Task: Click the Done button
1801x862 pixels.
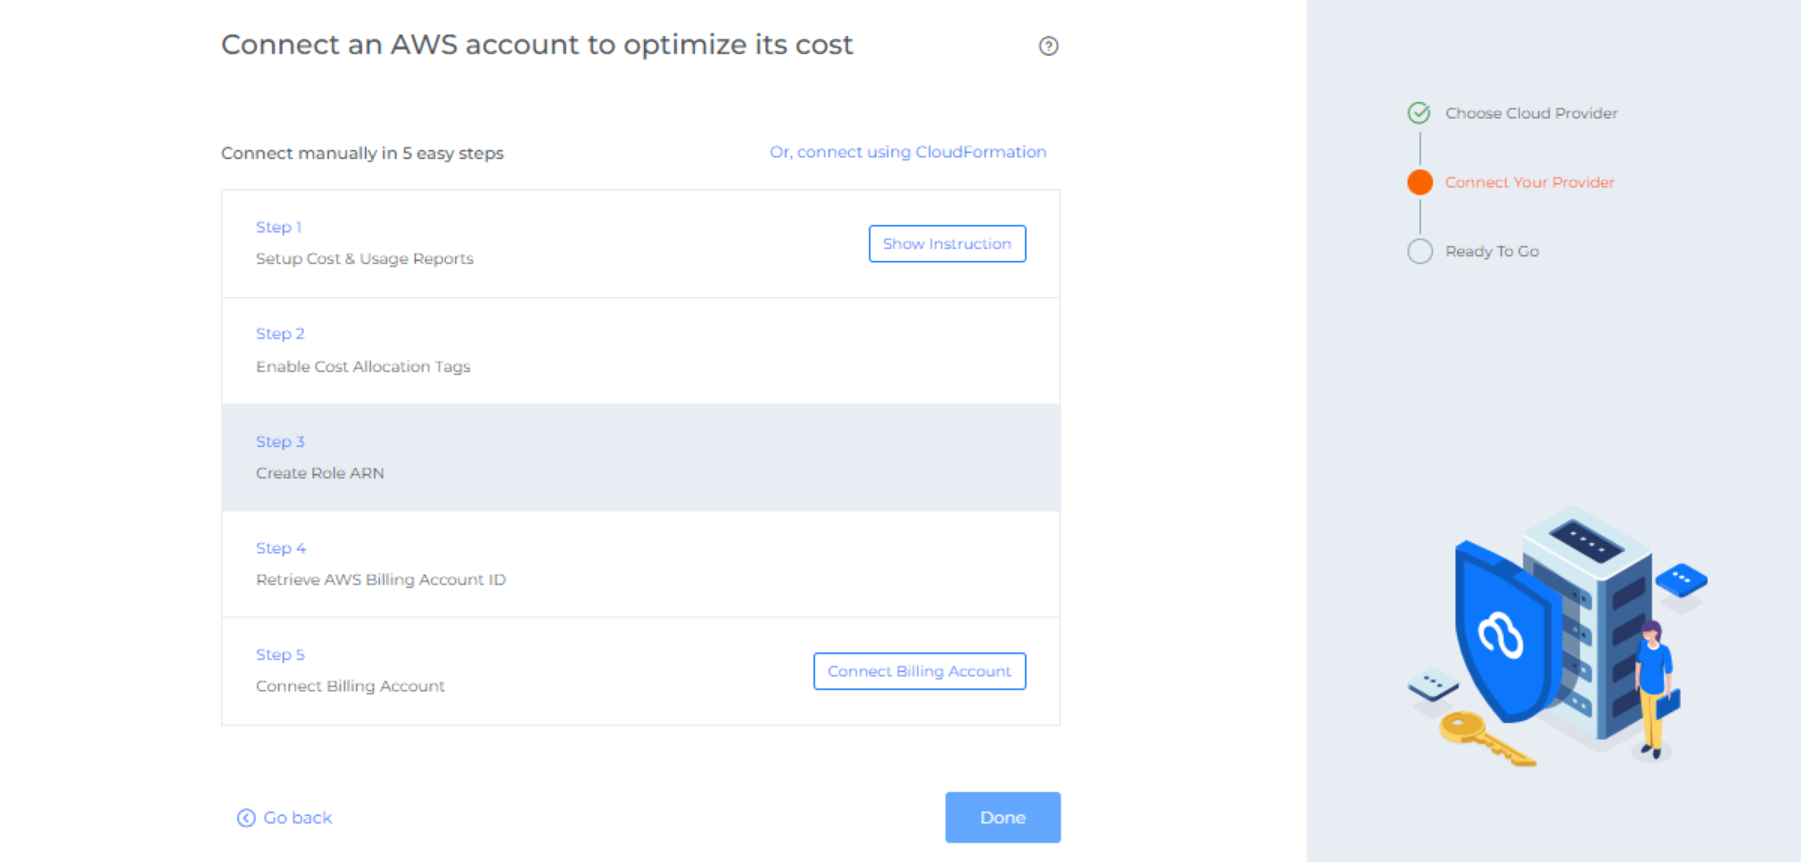Action: 1002,817
